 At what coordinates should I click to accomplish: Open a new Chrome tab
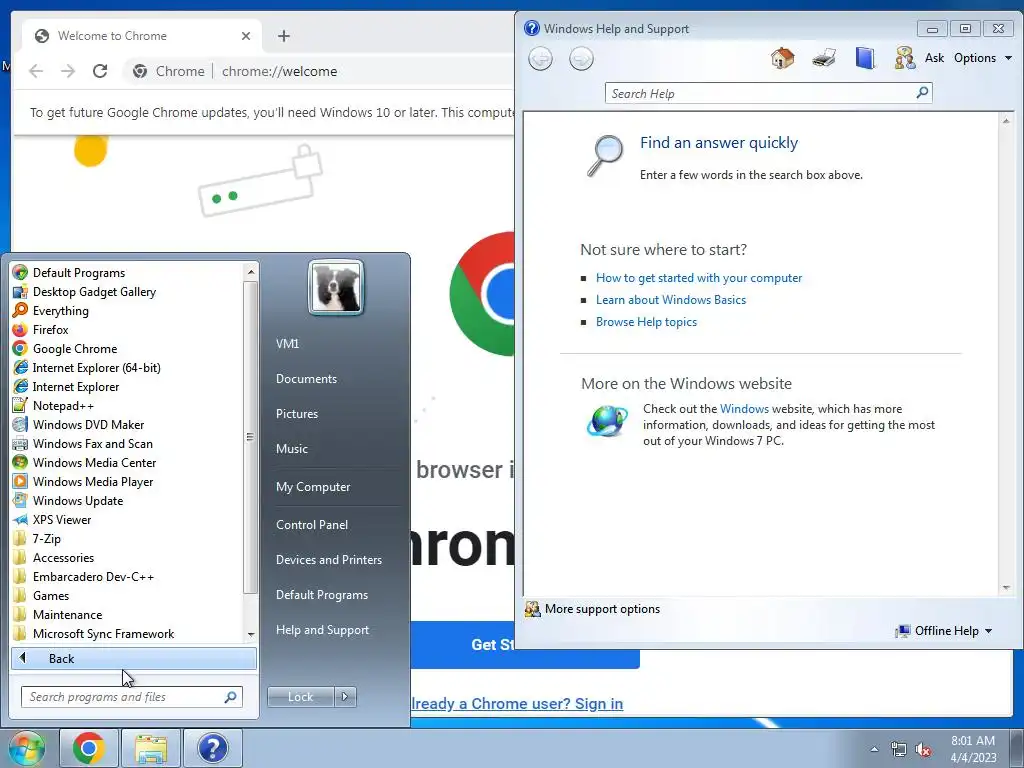point(283,36)
